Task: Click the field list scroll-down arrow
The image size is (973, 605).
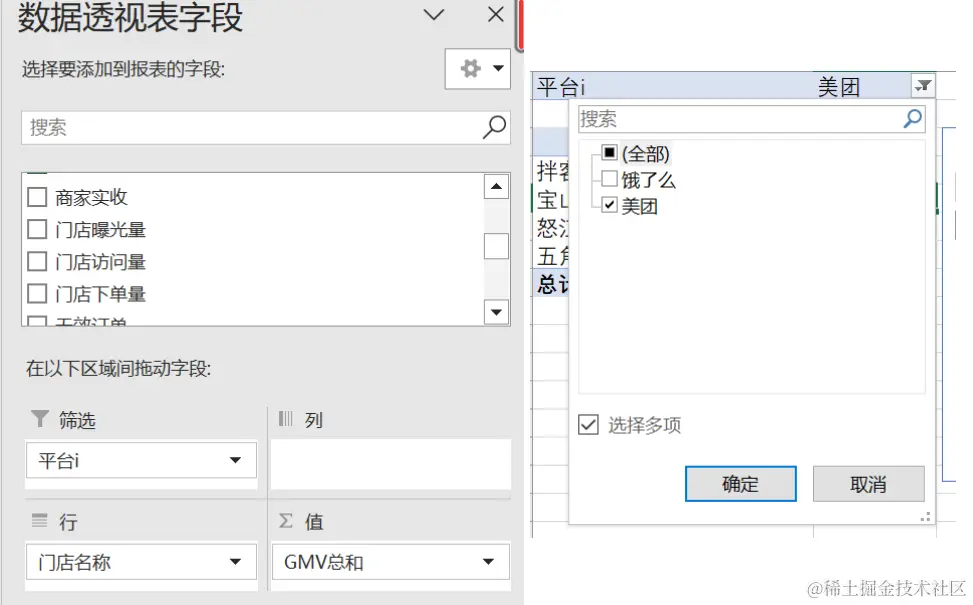Action: pyautogui.click(x=494, y=313)
